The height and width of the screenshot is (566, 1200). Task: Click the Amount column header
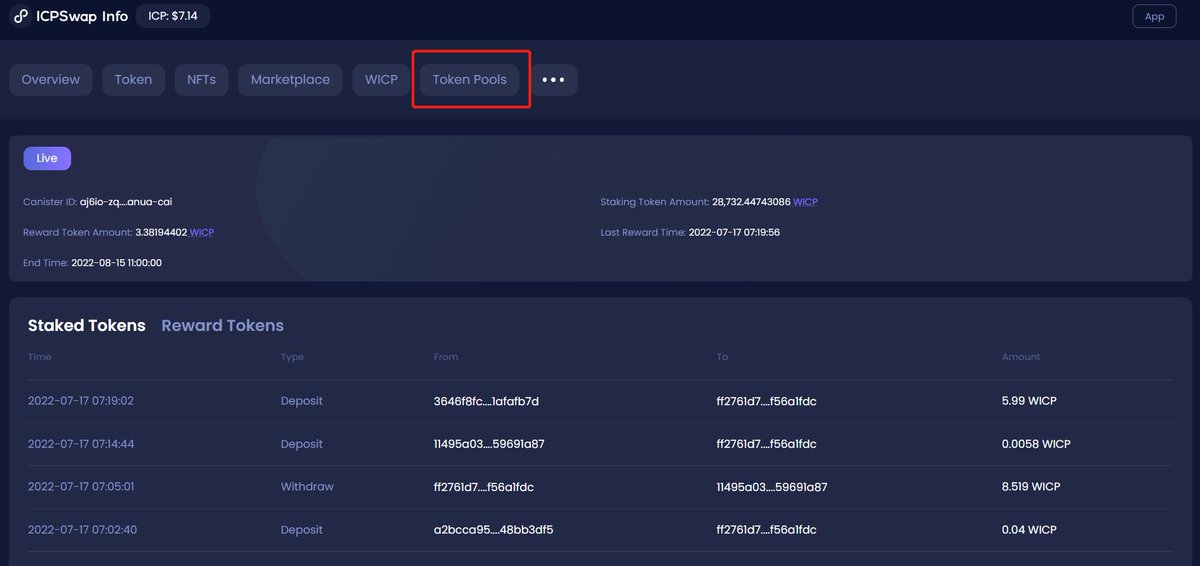1021,357
